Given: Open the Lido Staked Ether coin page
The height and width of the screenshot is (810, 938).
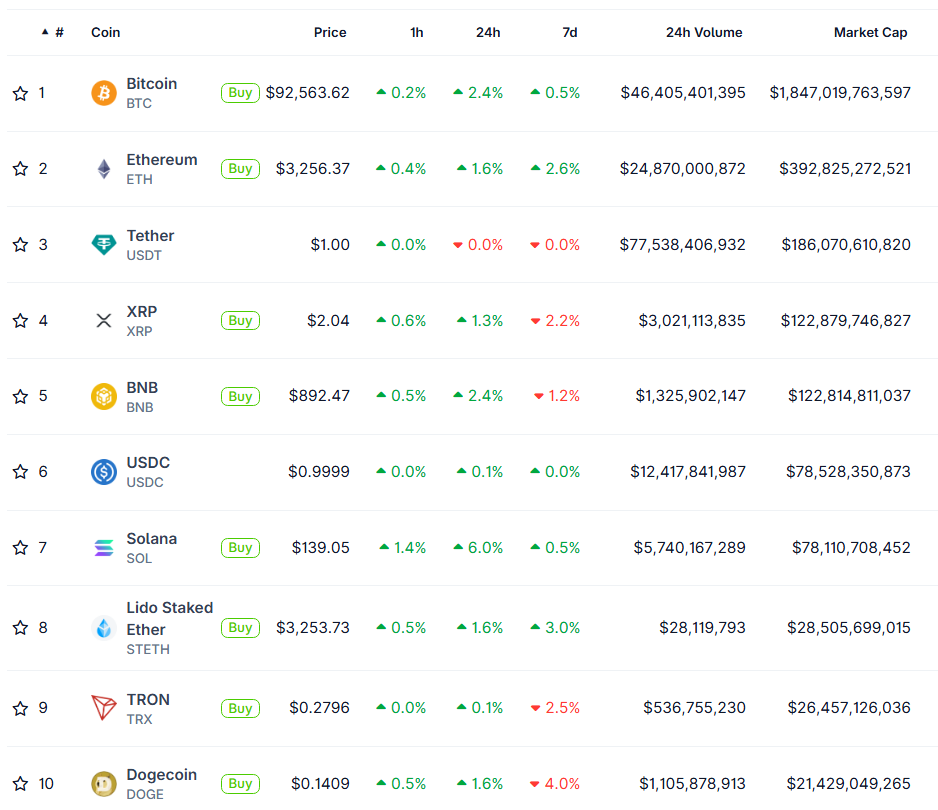Looking at the screenshot, I should pyautogui.click(x=169, y=618).
